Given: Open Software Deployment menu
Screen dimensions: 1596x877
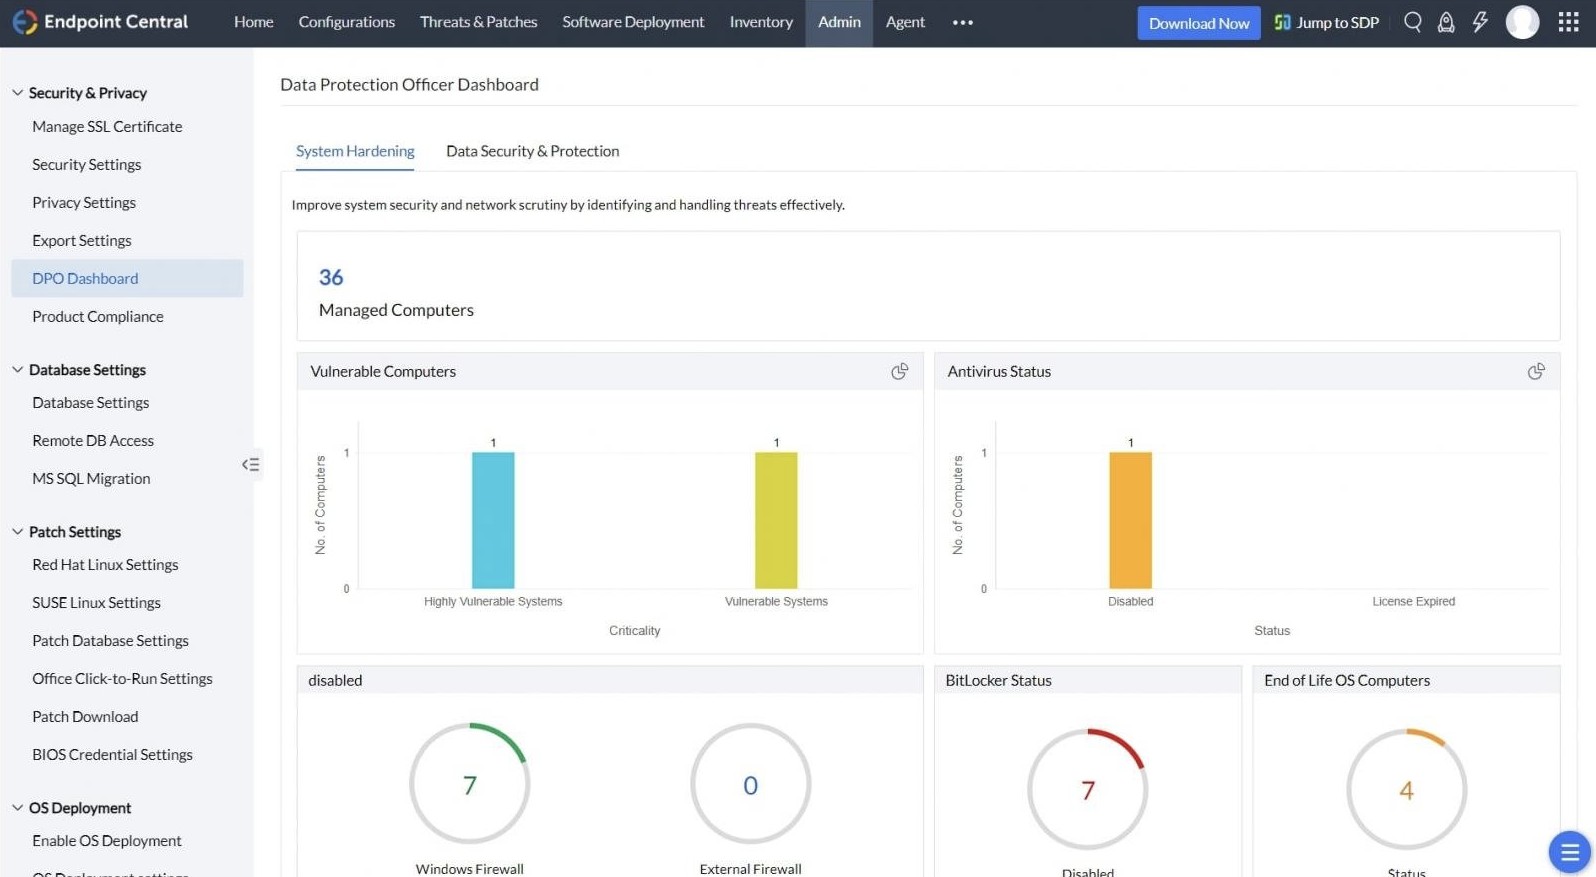Looking at the screenshot, I should tap(633, 22).
